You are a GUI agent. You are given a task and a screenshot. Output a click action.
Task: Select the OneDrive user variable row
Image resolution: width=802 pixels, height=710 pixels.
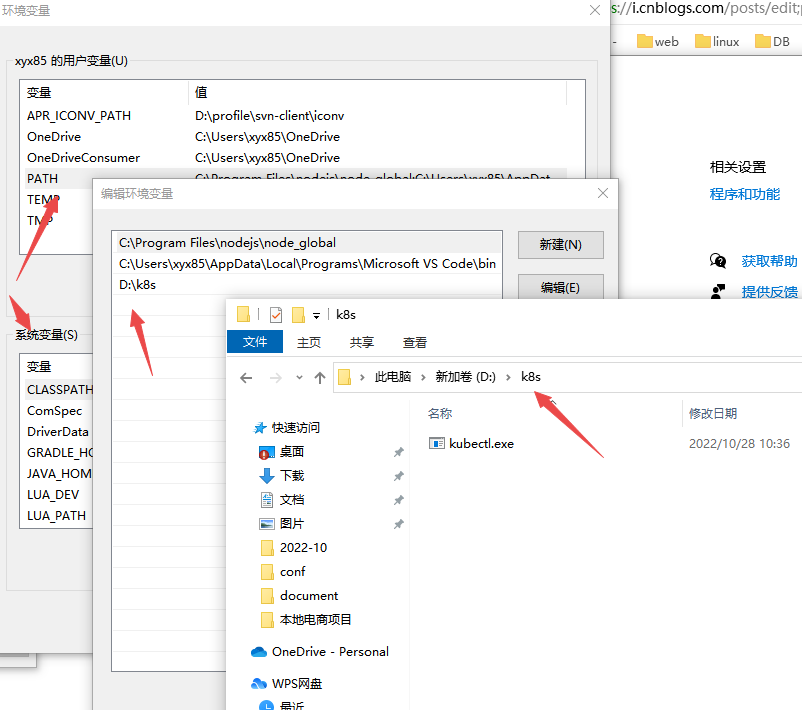(x=296, y=137)
